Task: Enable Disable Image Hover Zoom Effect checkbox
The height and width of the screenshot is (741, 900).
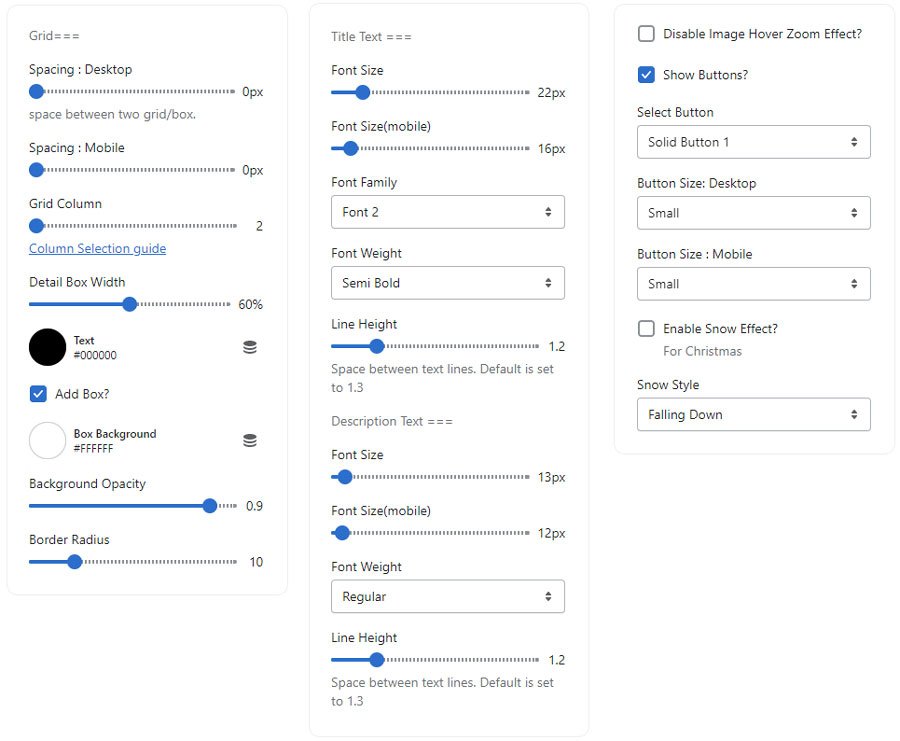Action: coord(646,34)
